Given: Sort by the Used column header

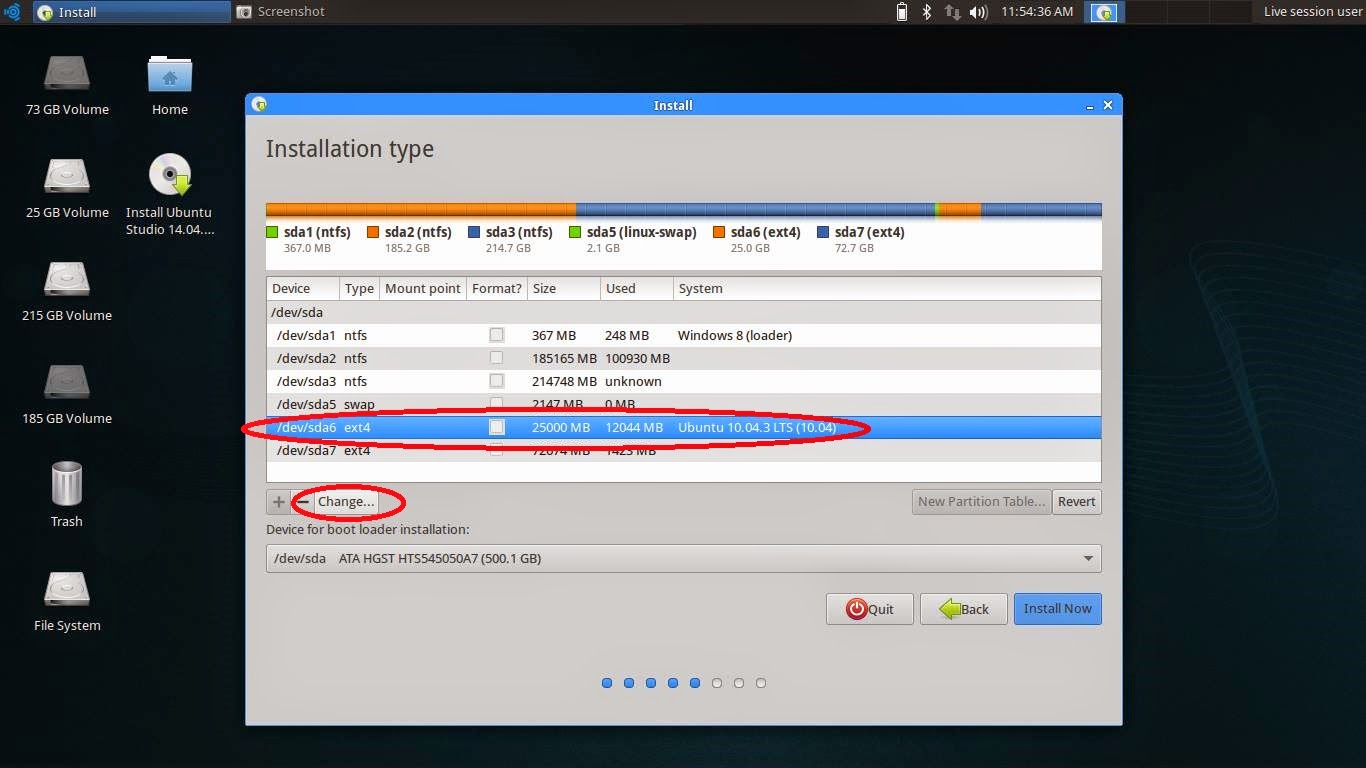Looking at the screenshot, I should [637, 288].
